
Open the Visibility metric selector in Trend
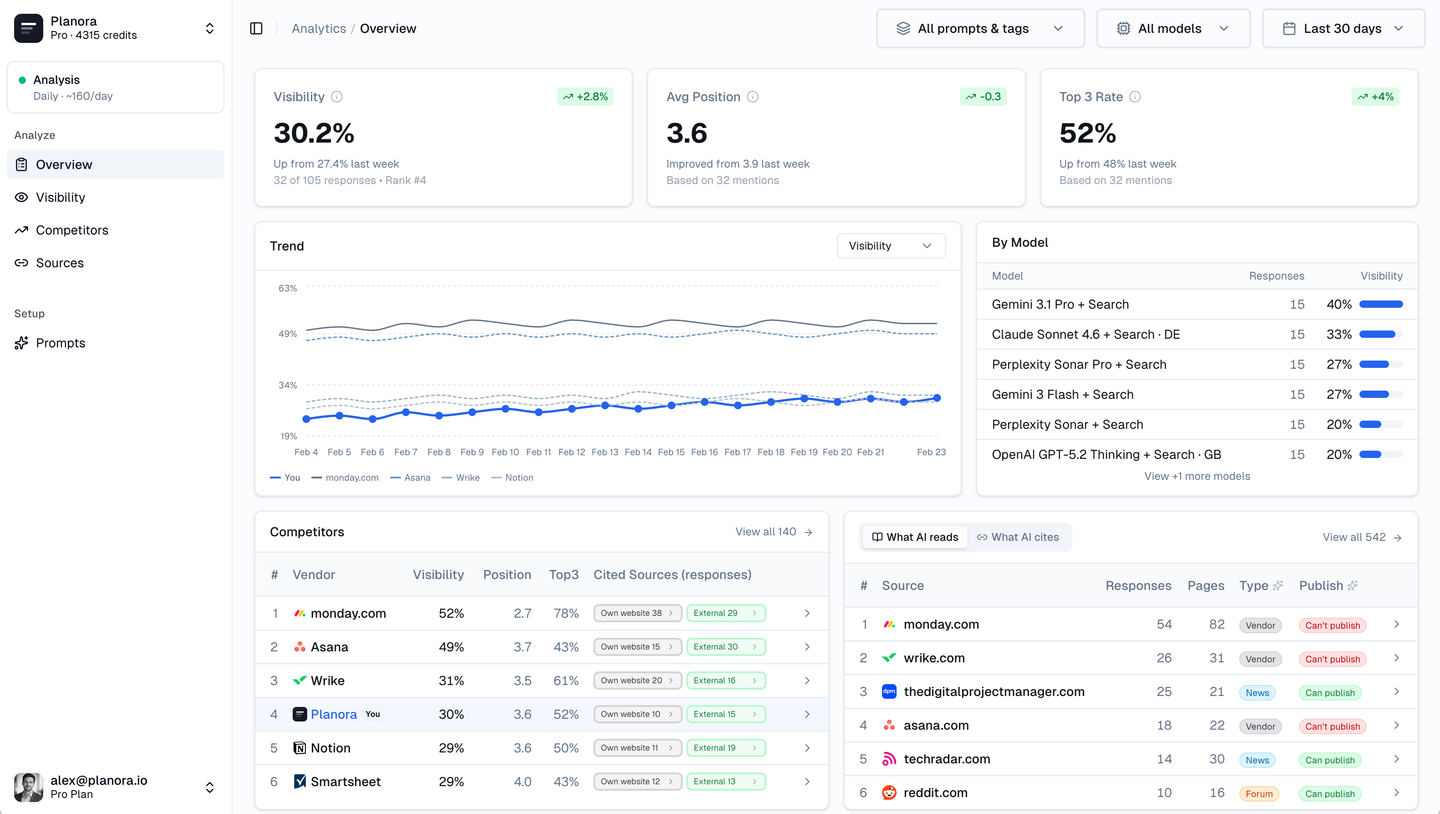pyautogui.click(x=890, y=245)
